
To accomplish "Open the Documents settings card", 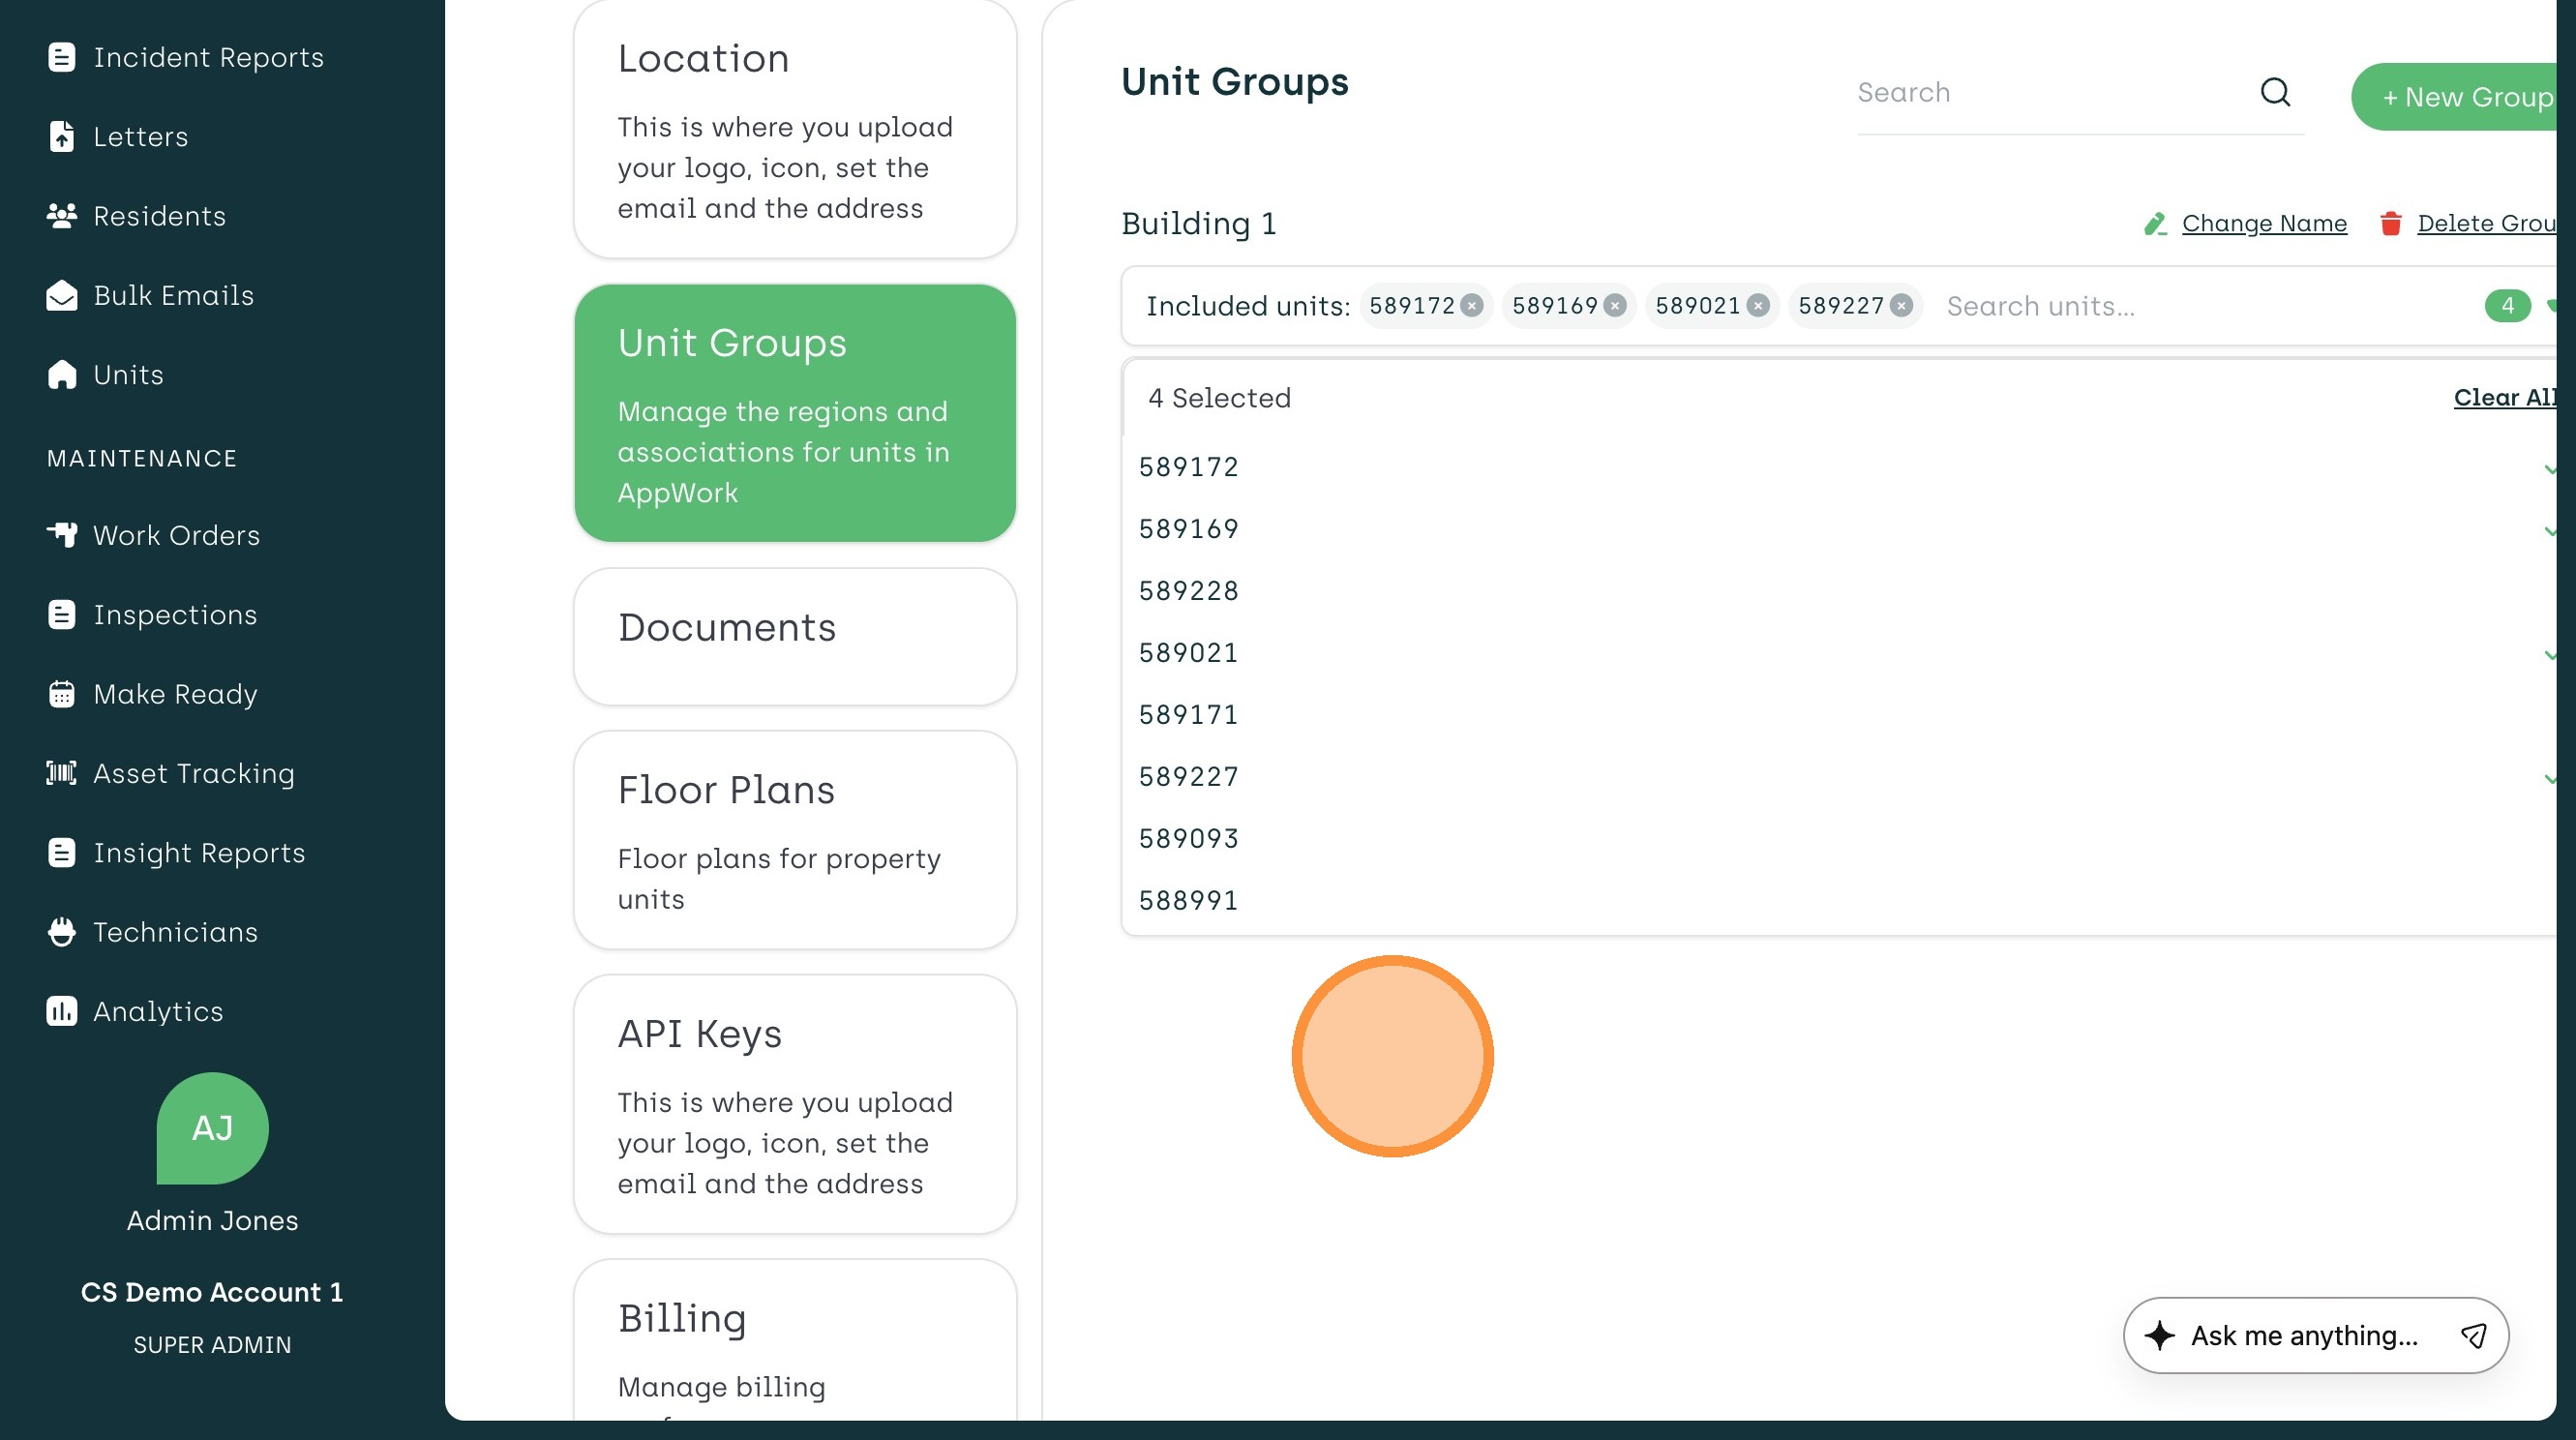I will (795, 636).
